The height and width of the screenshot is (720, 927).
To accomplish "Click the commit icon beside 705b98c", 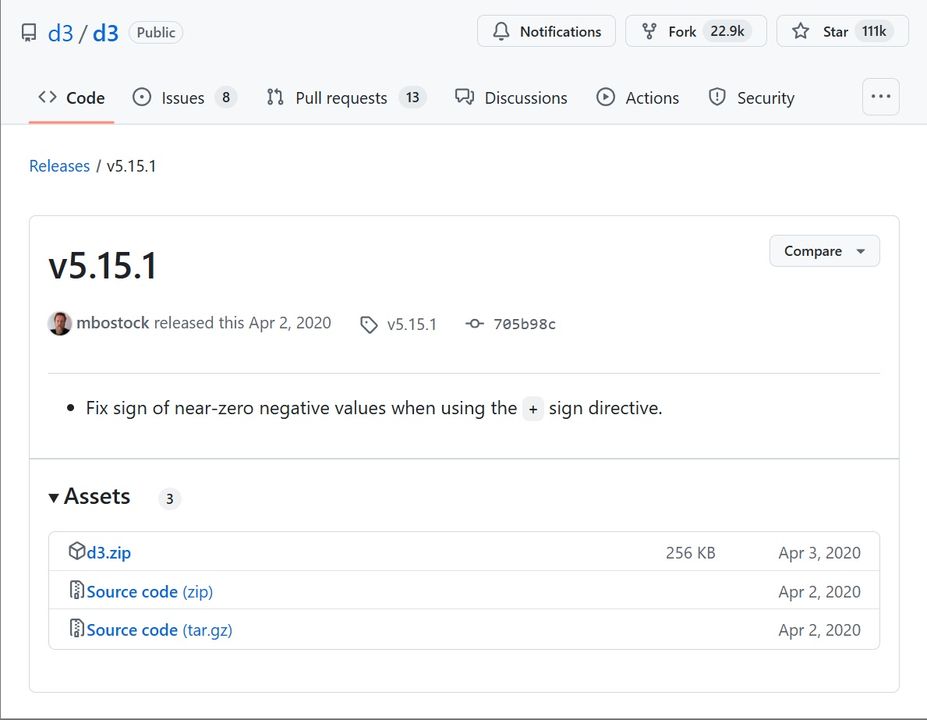I will pyautogui.click(x=475, y=324).
